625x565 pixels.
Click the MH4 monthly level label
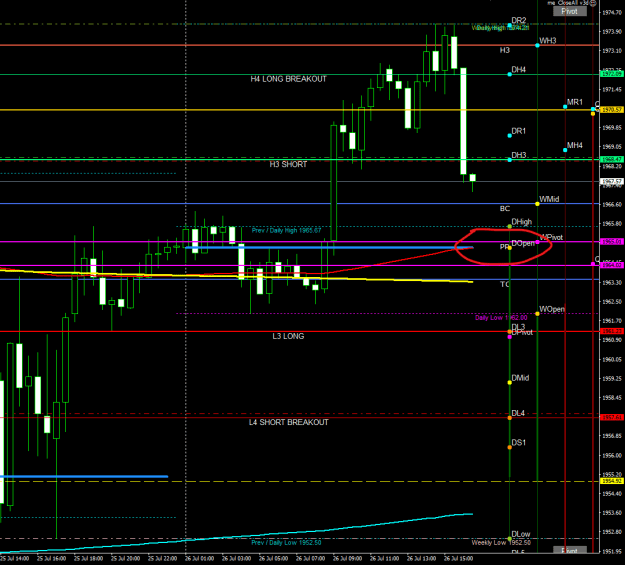575,145
